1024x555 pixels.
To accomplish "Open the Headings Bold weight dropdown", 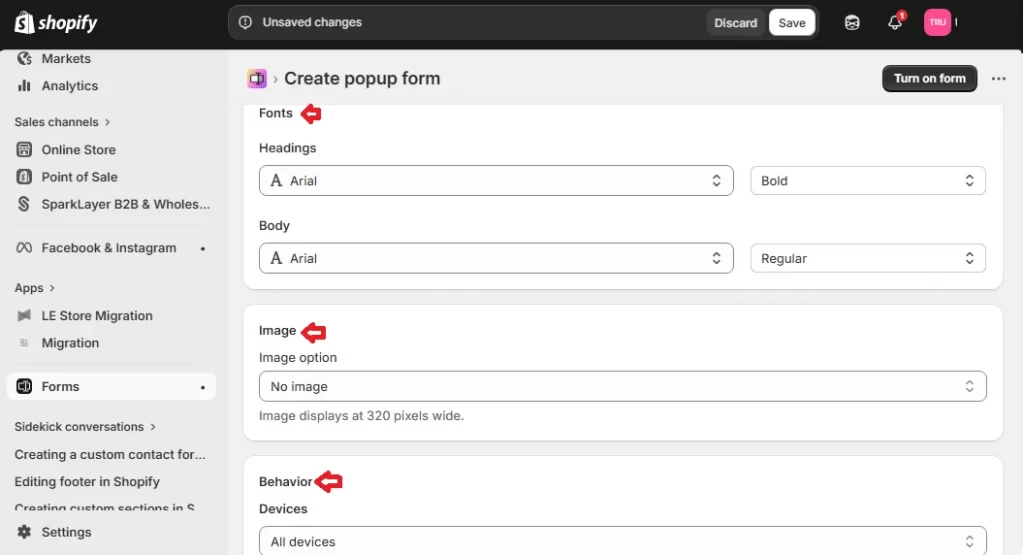I will pyautogui.click(x=868, y=181).
